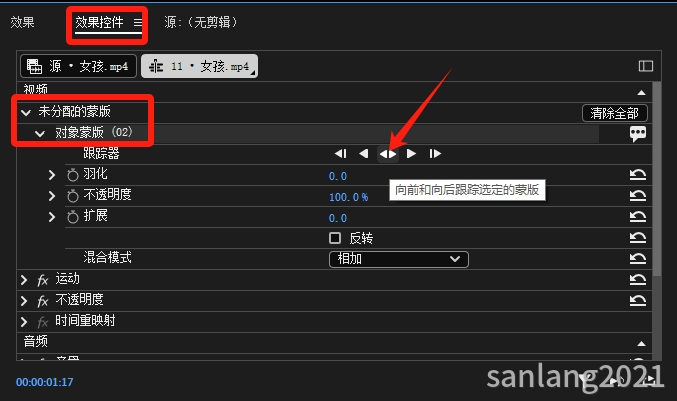Open the comment bubble icon for 对象蒙版

pyautogui.click(x=638, y=134)
